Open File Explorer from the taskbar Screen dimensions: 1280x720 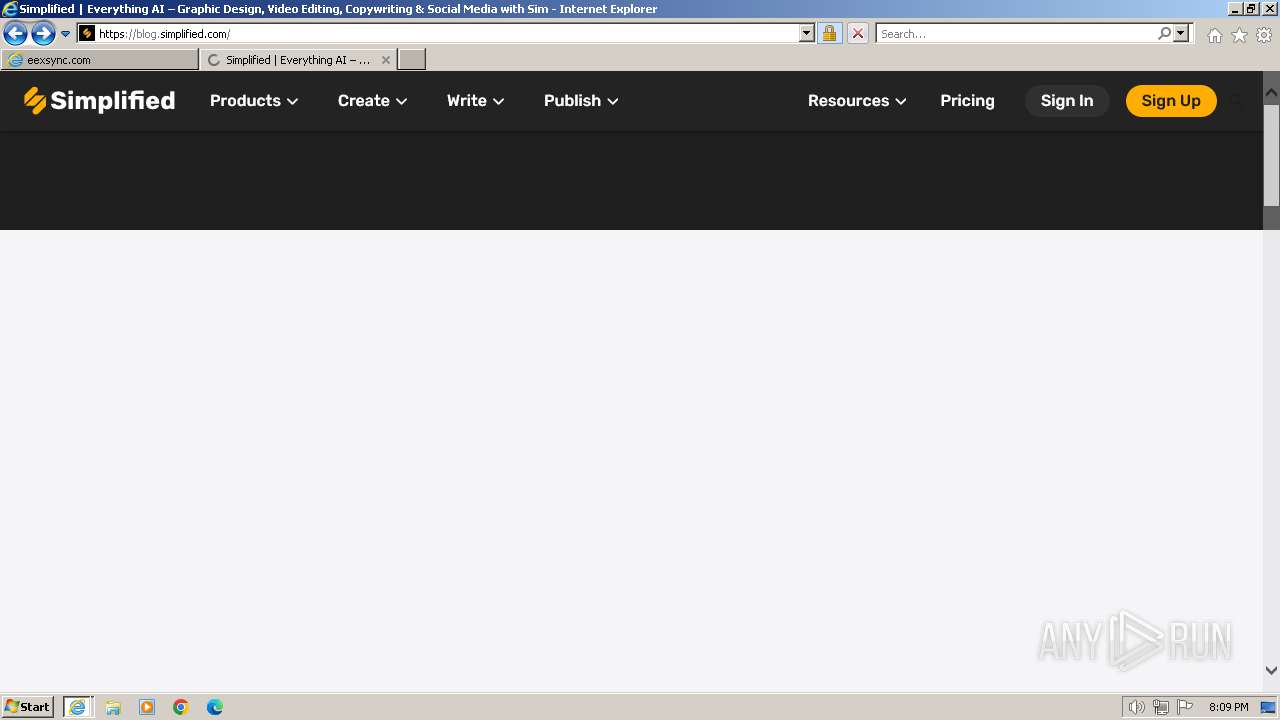click(113, 707)
